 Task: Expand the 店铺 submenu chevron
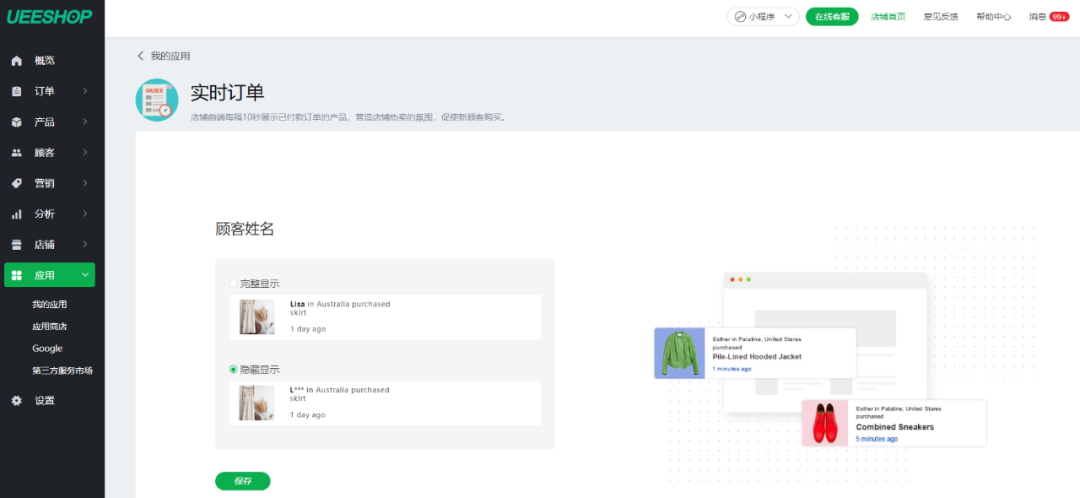[x=85, y=245]
